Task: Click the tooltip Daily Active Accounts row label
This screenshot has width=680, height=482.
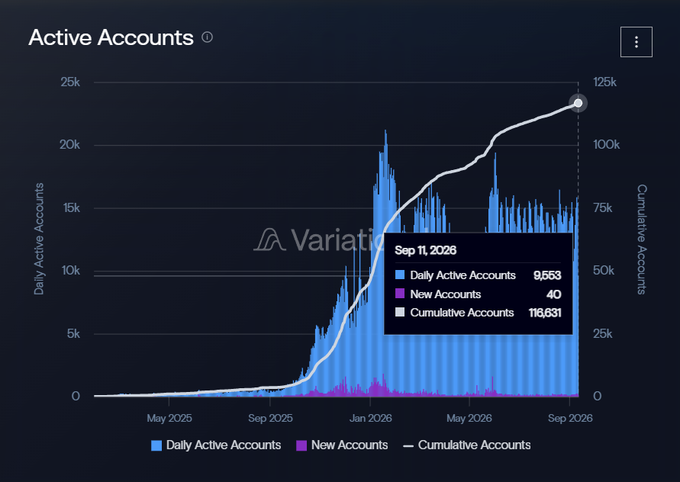Action: pos(463,275)
